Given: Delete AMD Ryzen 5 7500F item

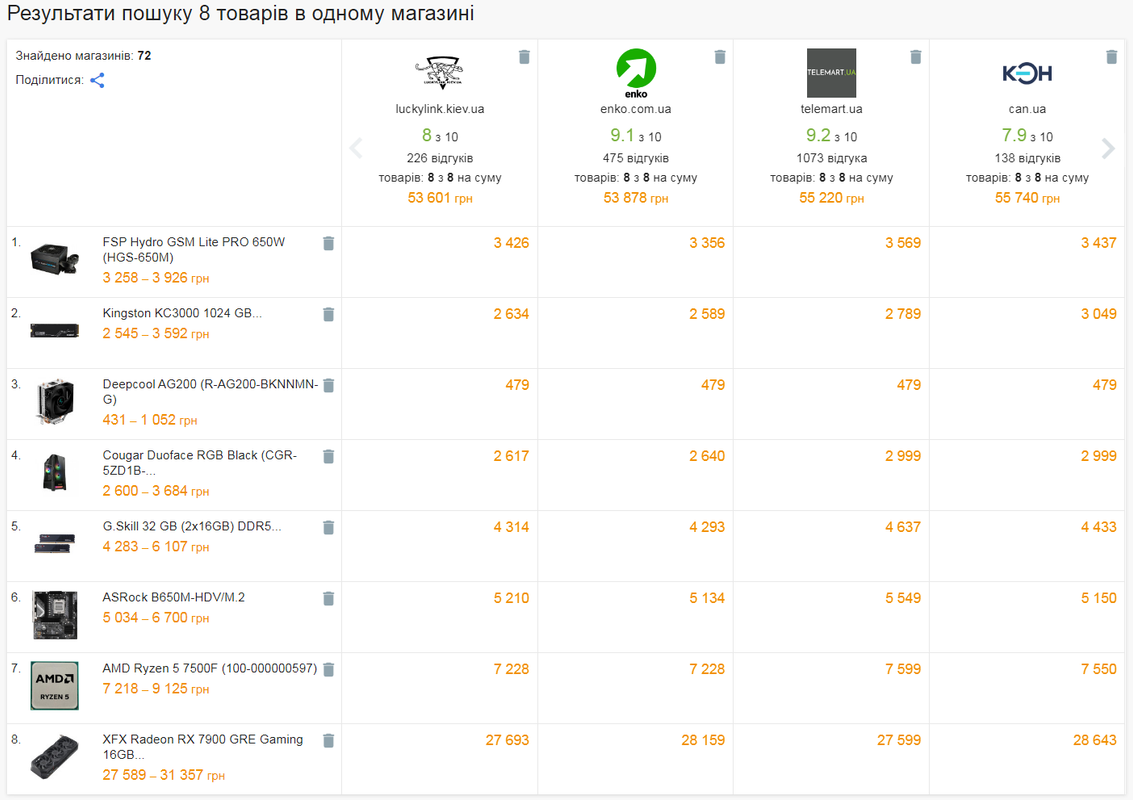Looking at the screenshot, I should click(x=328, y=670).
